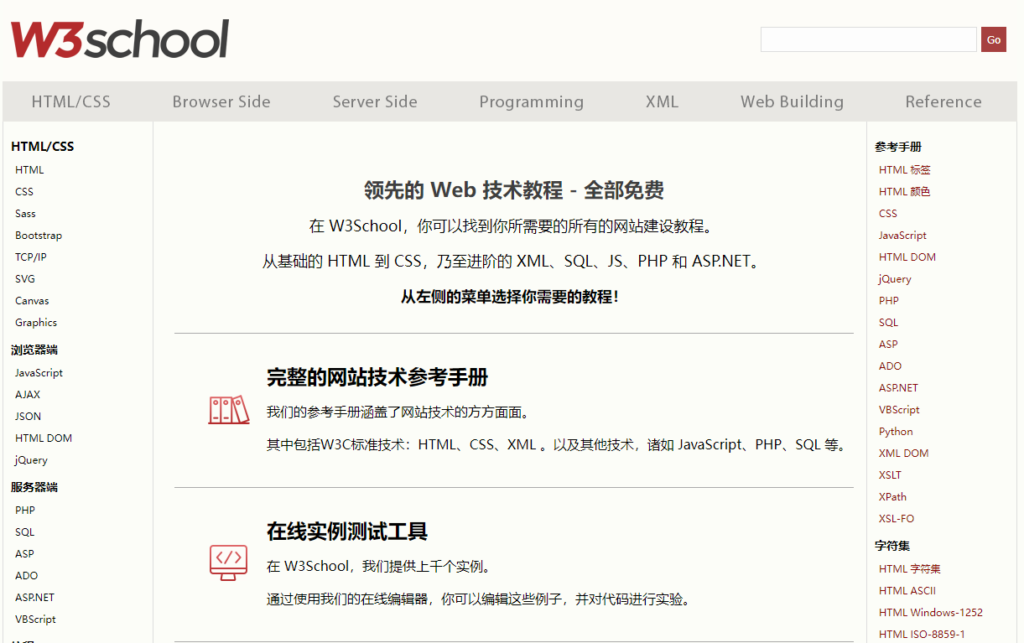This screenshot has width=1024, height=643.
Task: Click the red bookshelf reference manual icon
Action: [228, 409]
